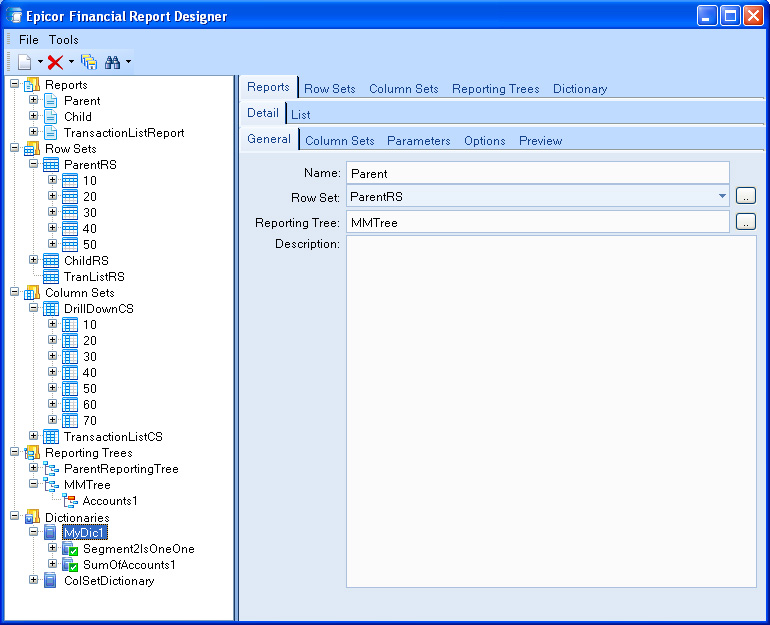Collapse the Reports root node

tap(15, 84)
